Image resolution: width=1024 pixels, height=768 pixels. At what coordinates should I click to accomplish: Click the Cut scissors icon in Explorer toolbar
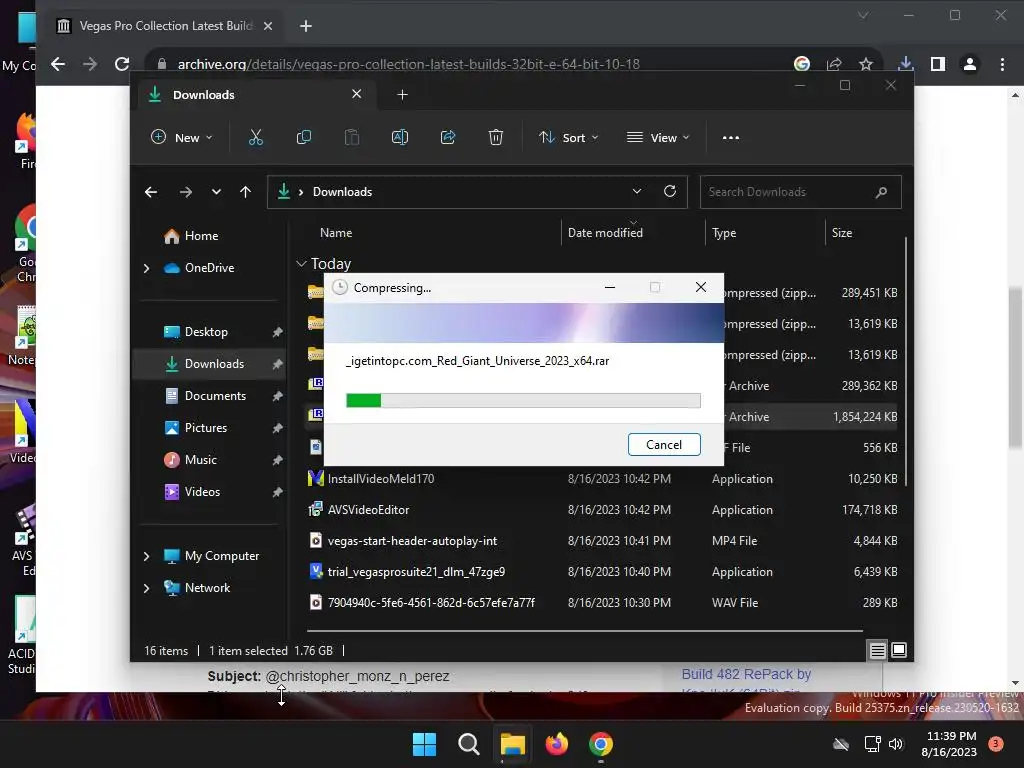point(255,138)
